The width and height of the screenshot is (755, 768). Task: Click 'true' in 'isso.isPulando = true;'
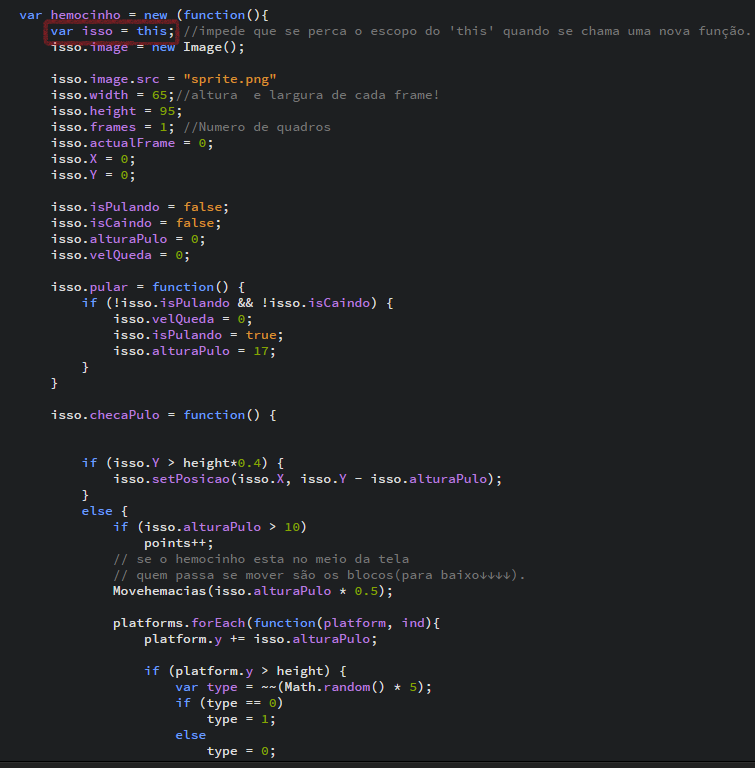(x=261, y=335)
